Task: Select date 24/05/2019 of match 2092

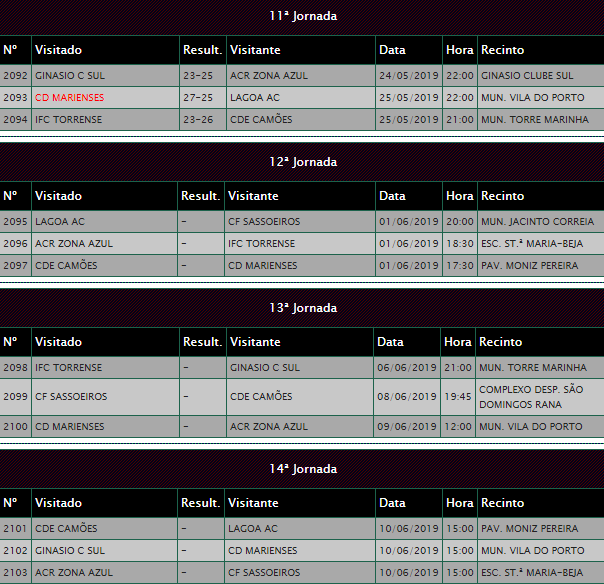Action: coord(409,76)
